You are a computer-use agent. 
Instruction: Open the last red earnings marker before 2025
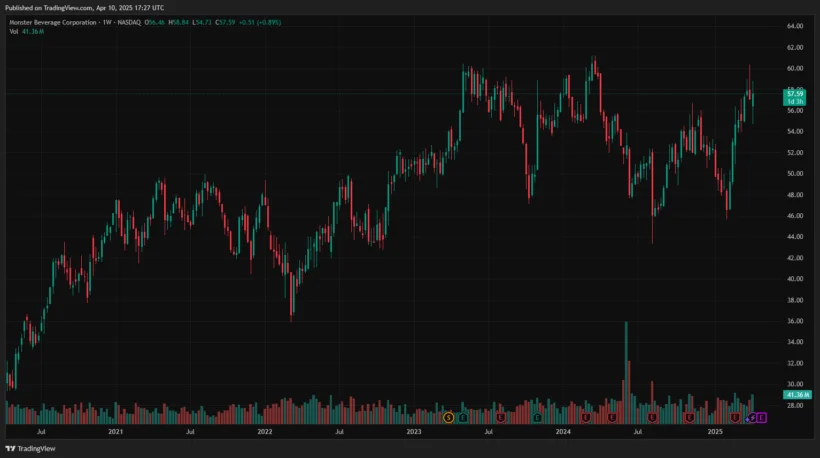tap(689, 418)
